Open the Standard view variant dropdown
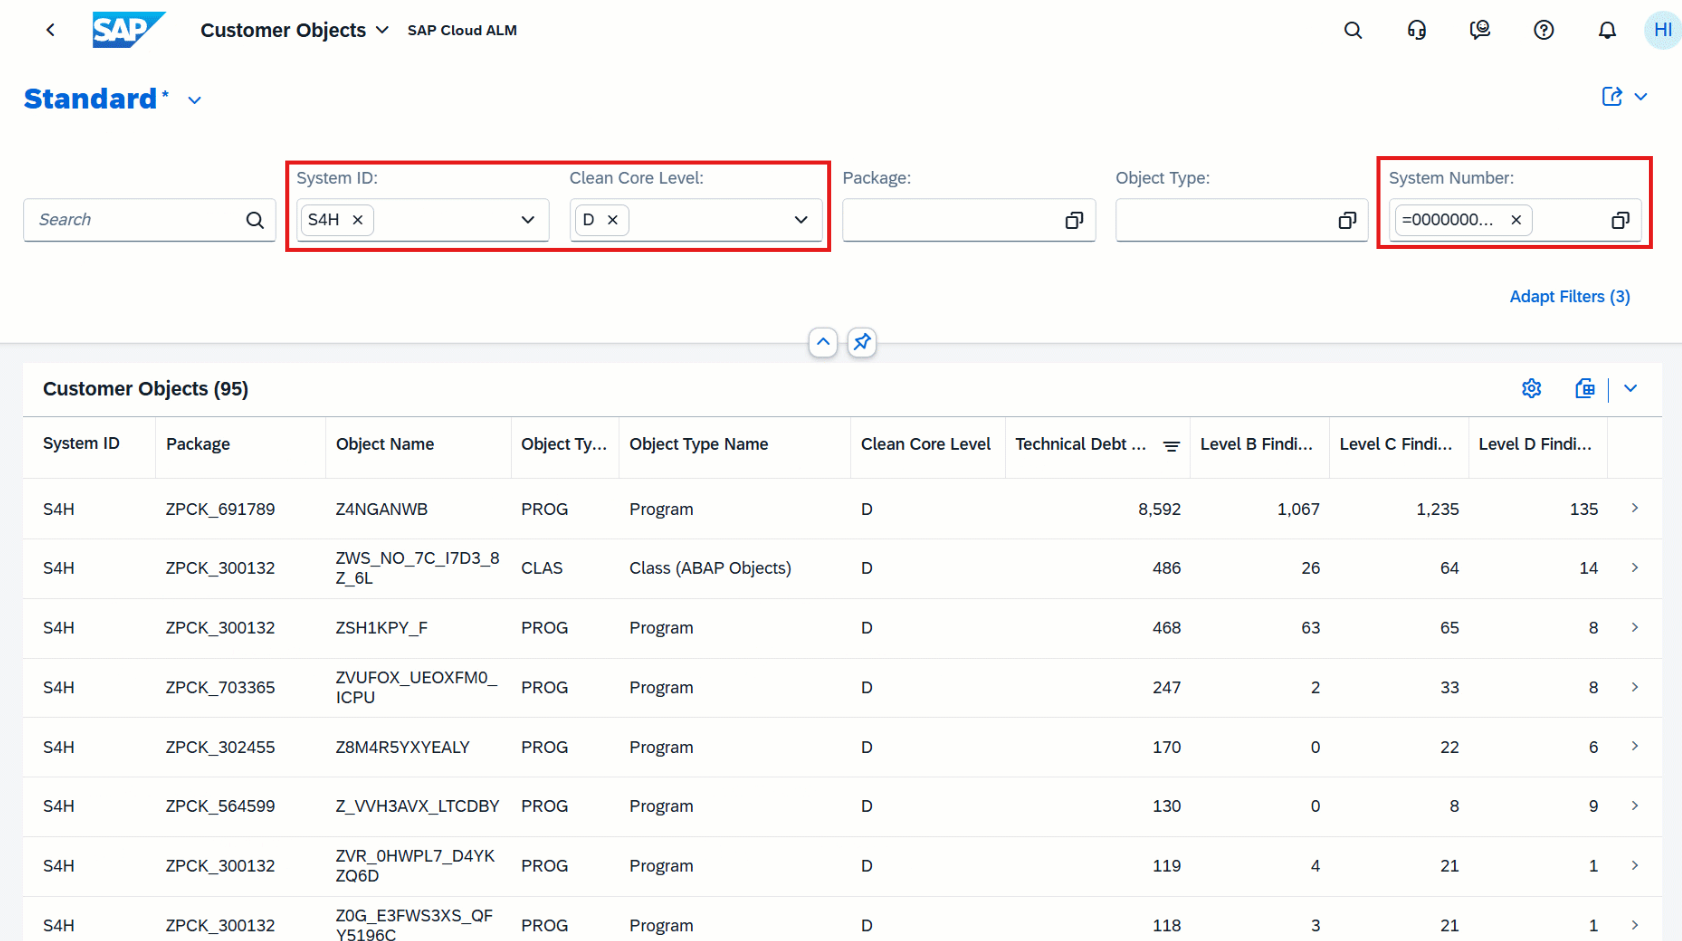 pos(195,100)
